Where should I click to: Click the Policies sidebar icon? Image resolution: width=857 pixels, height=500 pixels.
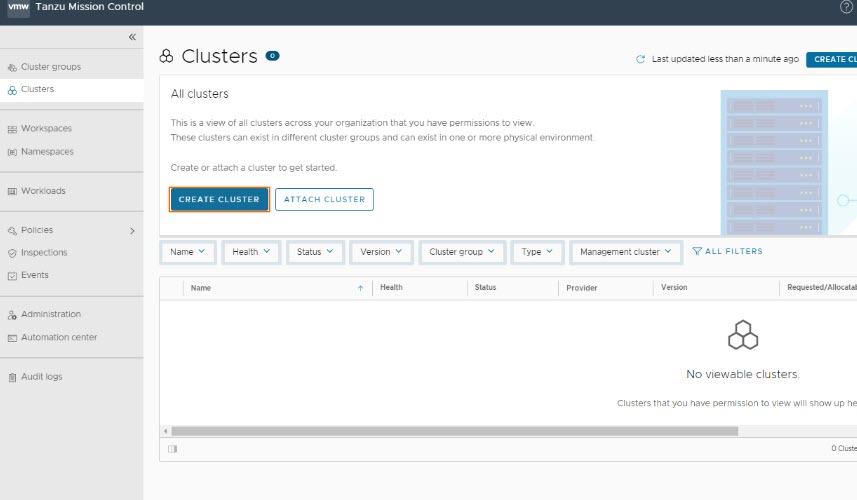pos(12,231)
